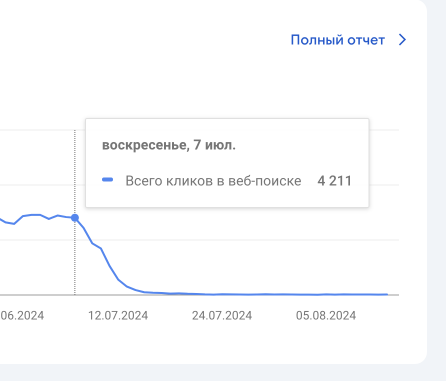Click the blue line above the 24.07.2024 label

pos(222,294)
